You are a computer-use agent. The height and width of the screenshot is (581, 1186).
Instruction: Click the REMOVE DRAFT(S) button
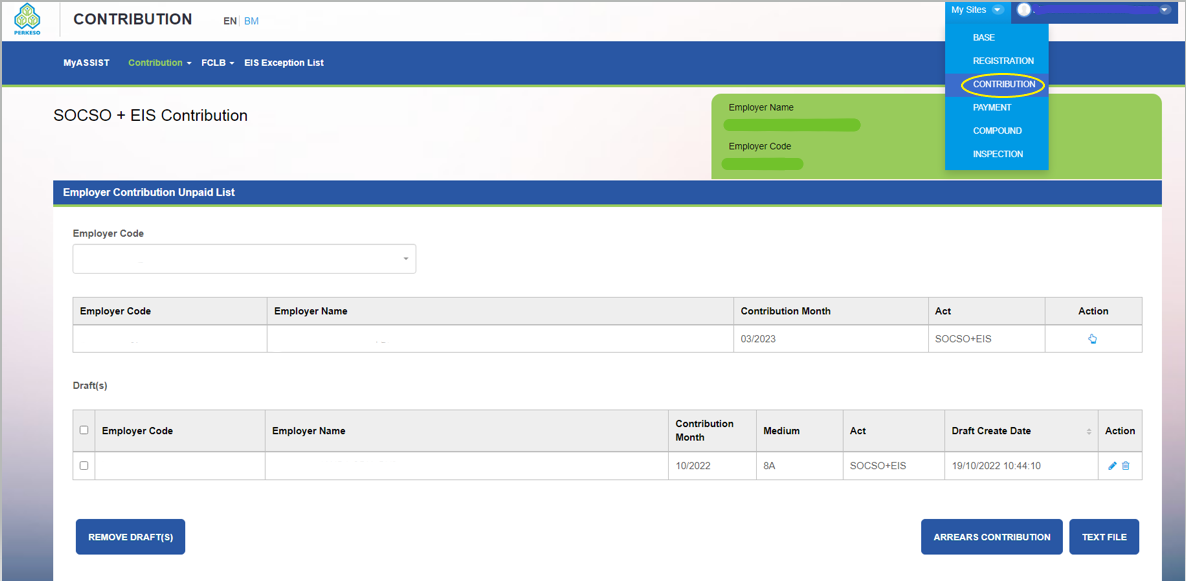point(131,537)
